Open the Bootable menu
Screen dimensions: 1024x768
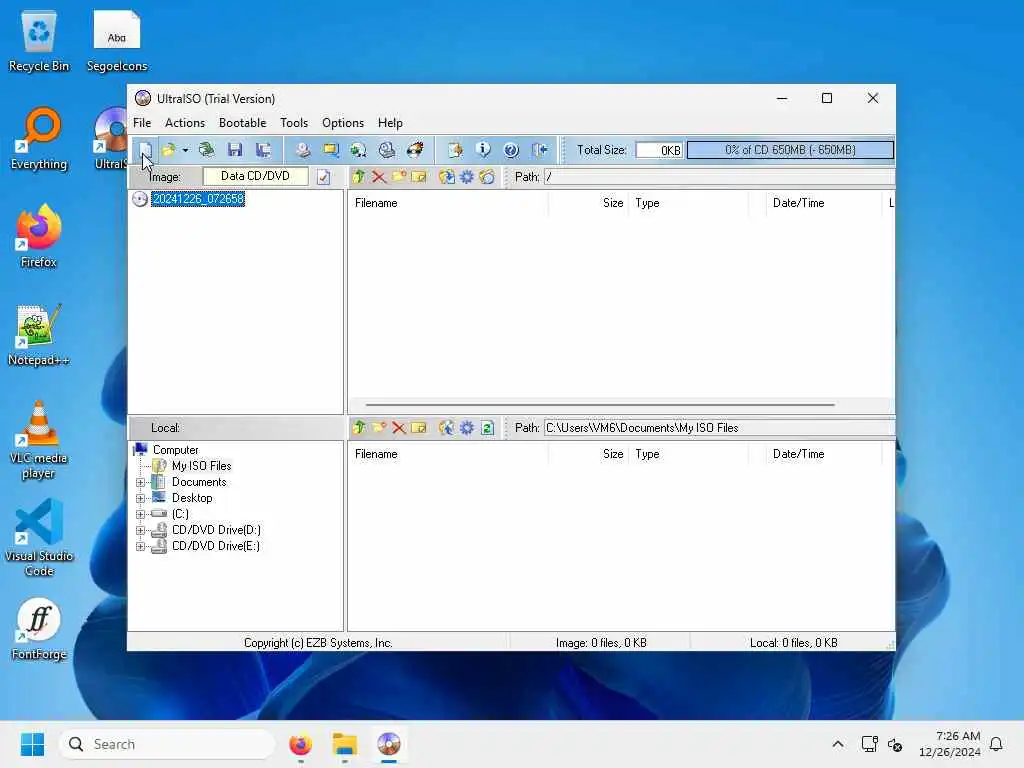click(x=242, y=123)
